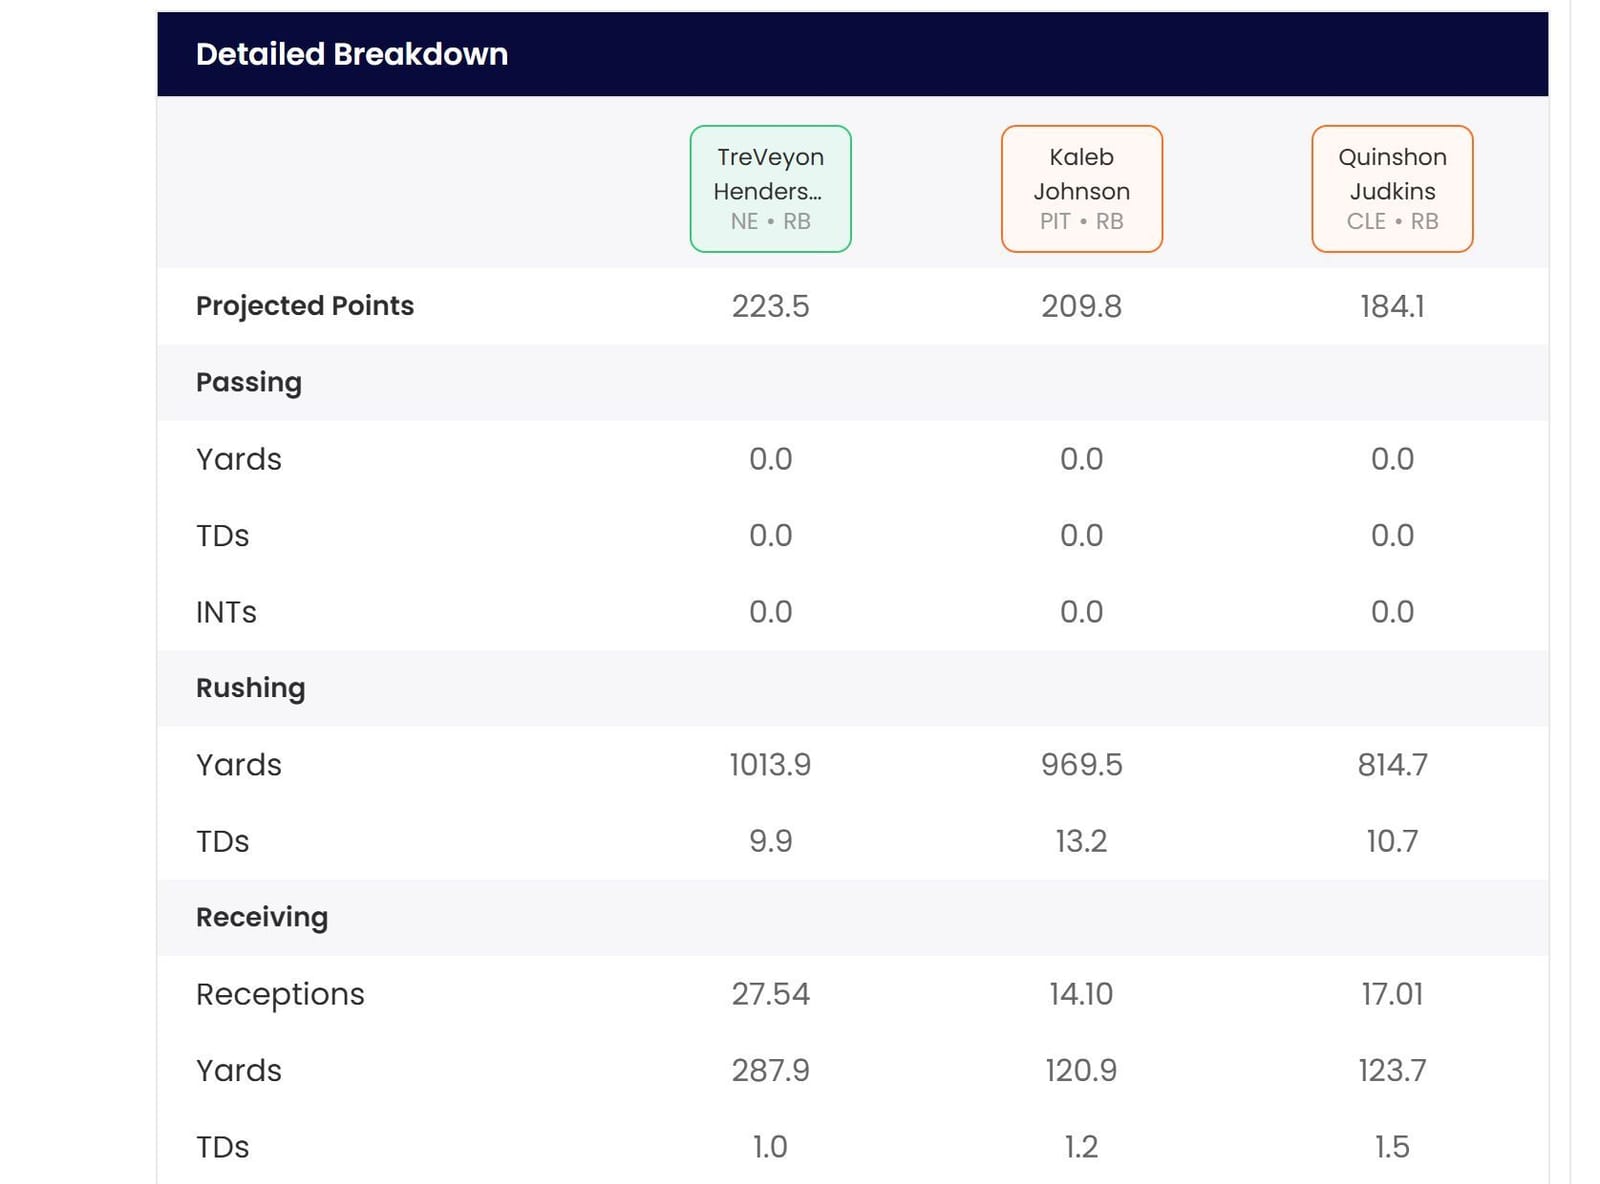Click the Passing section heading
Screen dimensions: 1600x1184
[248, 382]
